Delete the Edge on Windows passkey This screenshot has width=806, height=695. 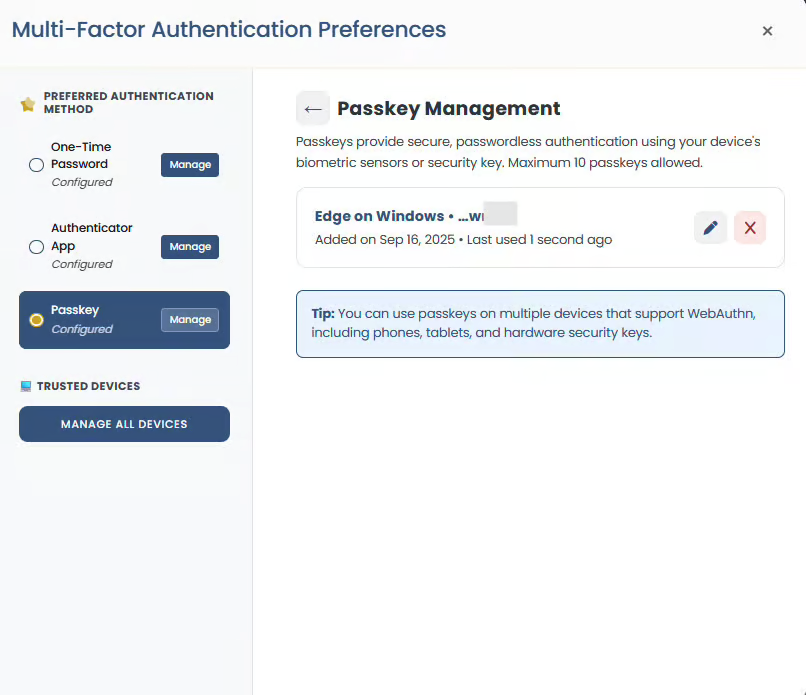750,227
